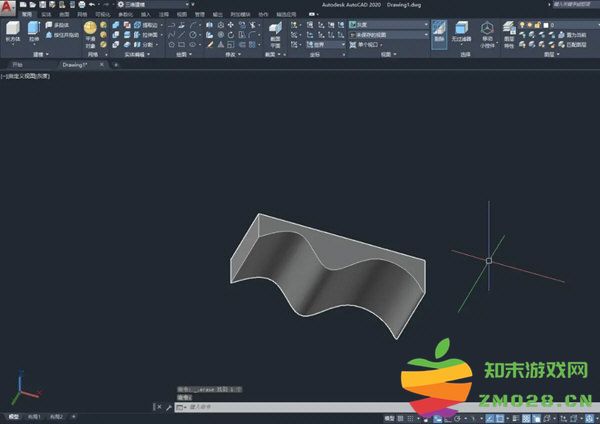
Task: Open the visual style dropdown
Action: coord(389,25)
